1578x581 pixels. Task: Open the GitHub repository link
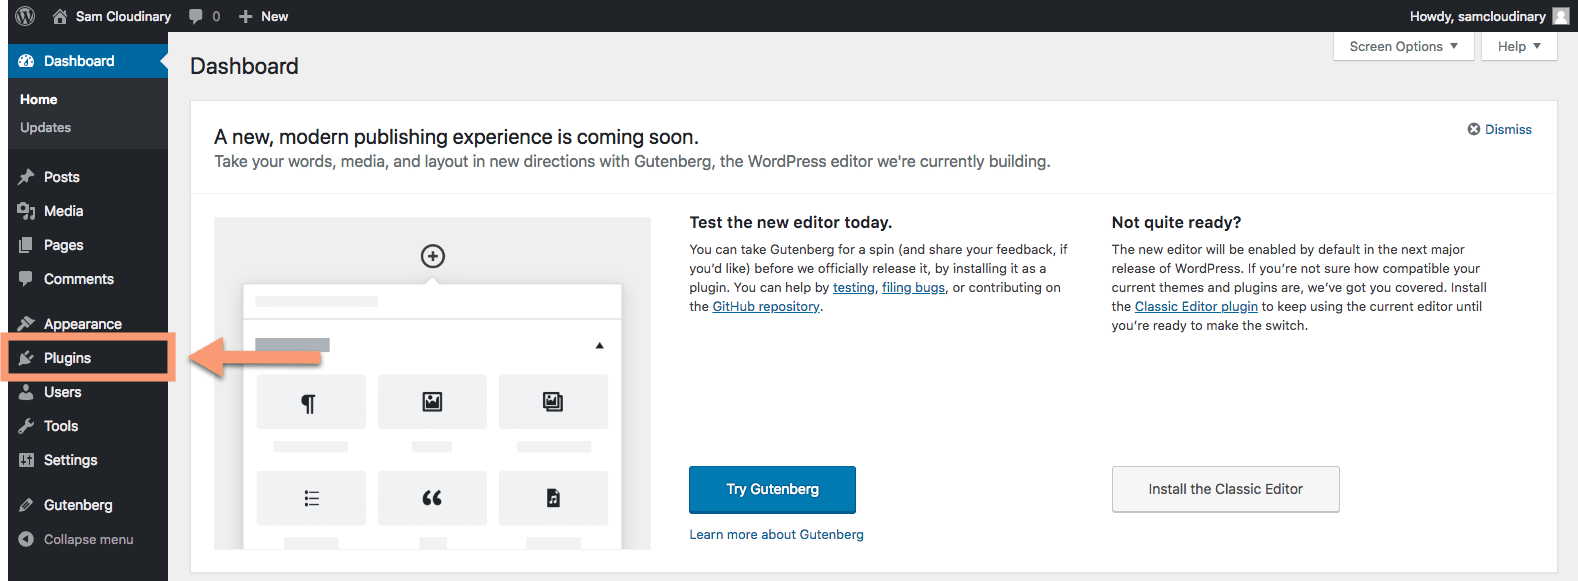(766, 307)
